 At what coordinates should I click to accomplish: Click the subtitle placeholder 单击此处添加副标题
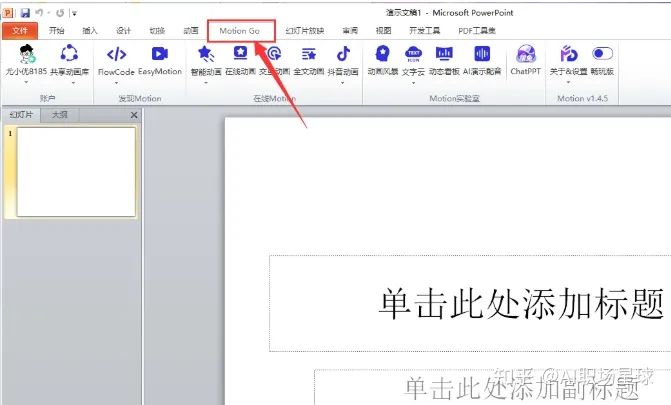[x=521, y=387]
